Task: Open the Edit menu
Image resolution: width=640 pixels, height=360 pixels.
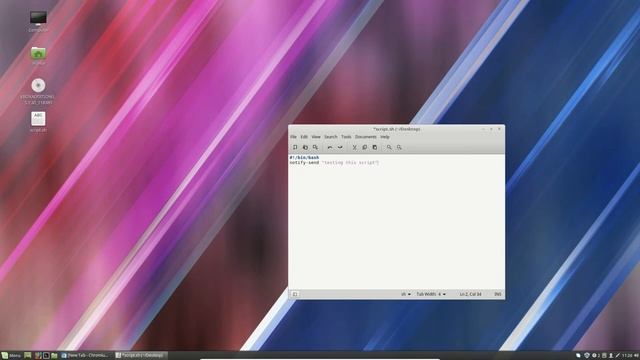Action: [x=304, y=137]
